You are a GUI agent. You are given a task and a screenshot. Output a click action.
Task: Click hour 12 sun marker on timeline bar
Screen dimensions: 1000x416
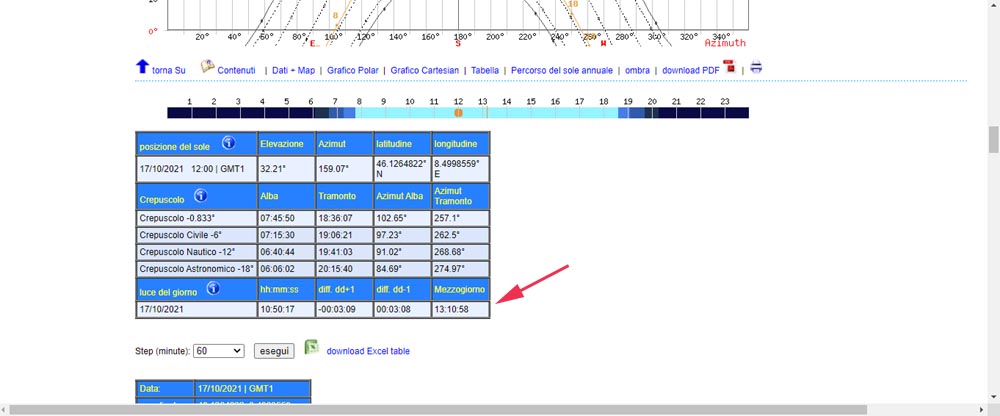pyautogui.click(x=458, y=113)
